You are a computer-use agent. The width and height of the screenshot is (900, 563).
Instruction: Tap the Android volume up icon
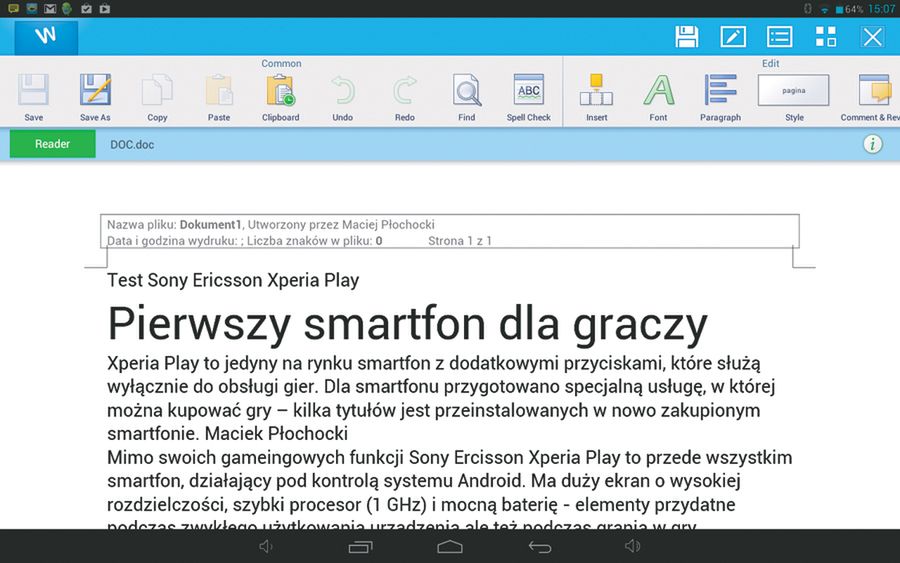pos(632,546)
